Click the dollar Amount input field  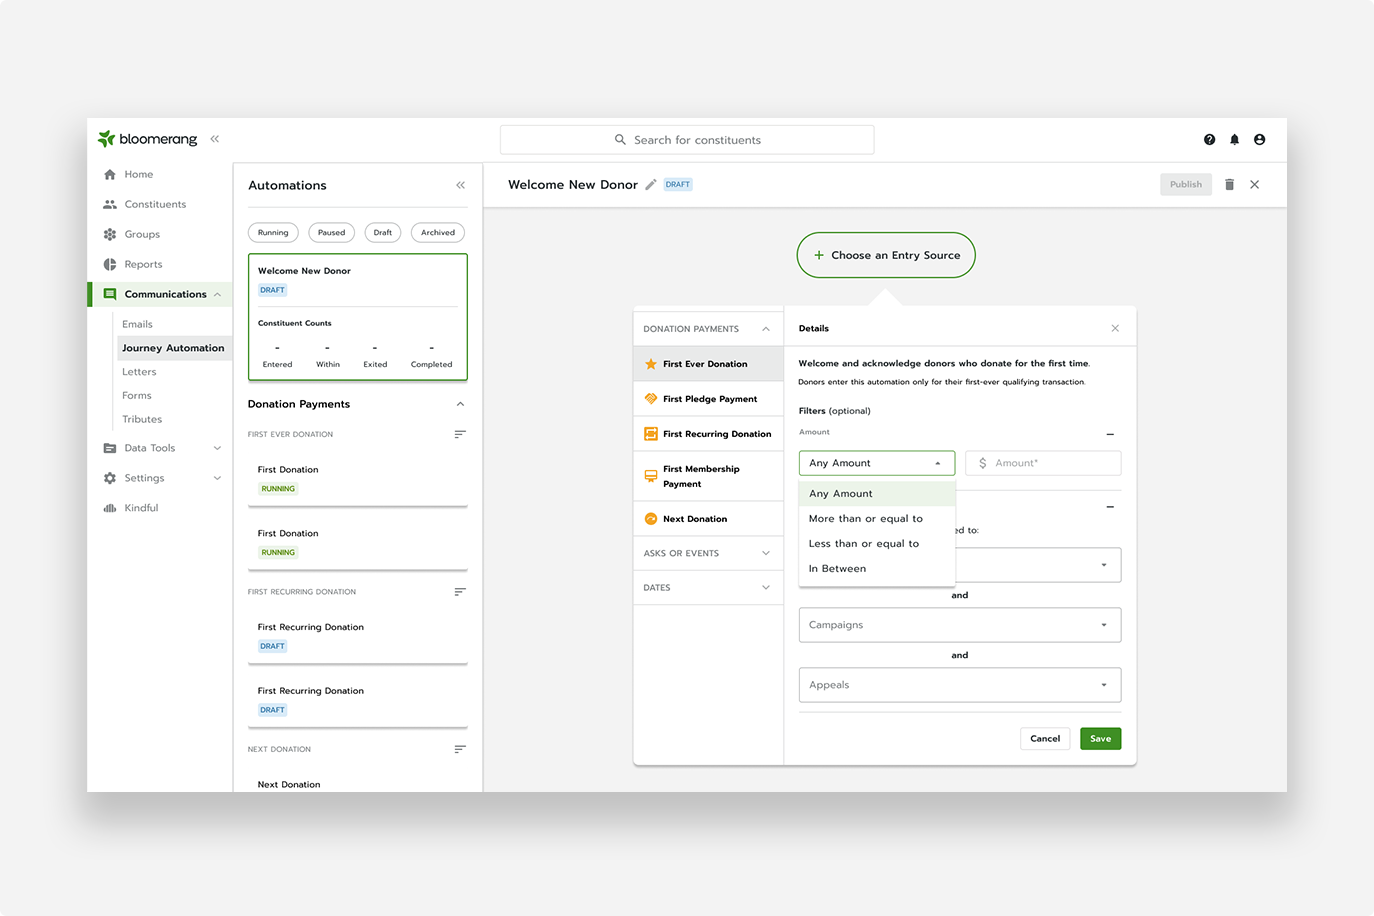pos(1043,463)
